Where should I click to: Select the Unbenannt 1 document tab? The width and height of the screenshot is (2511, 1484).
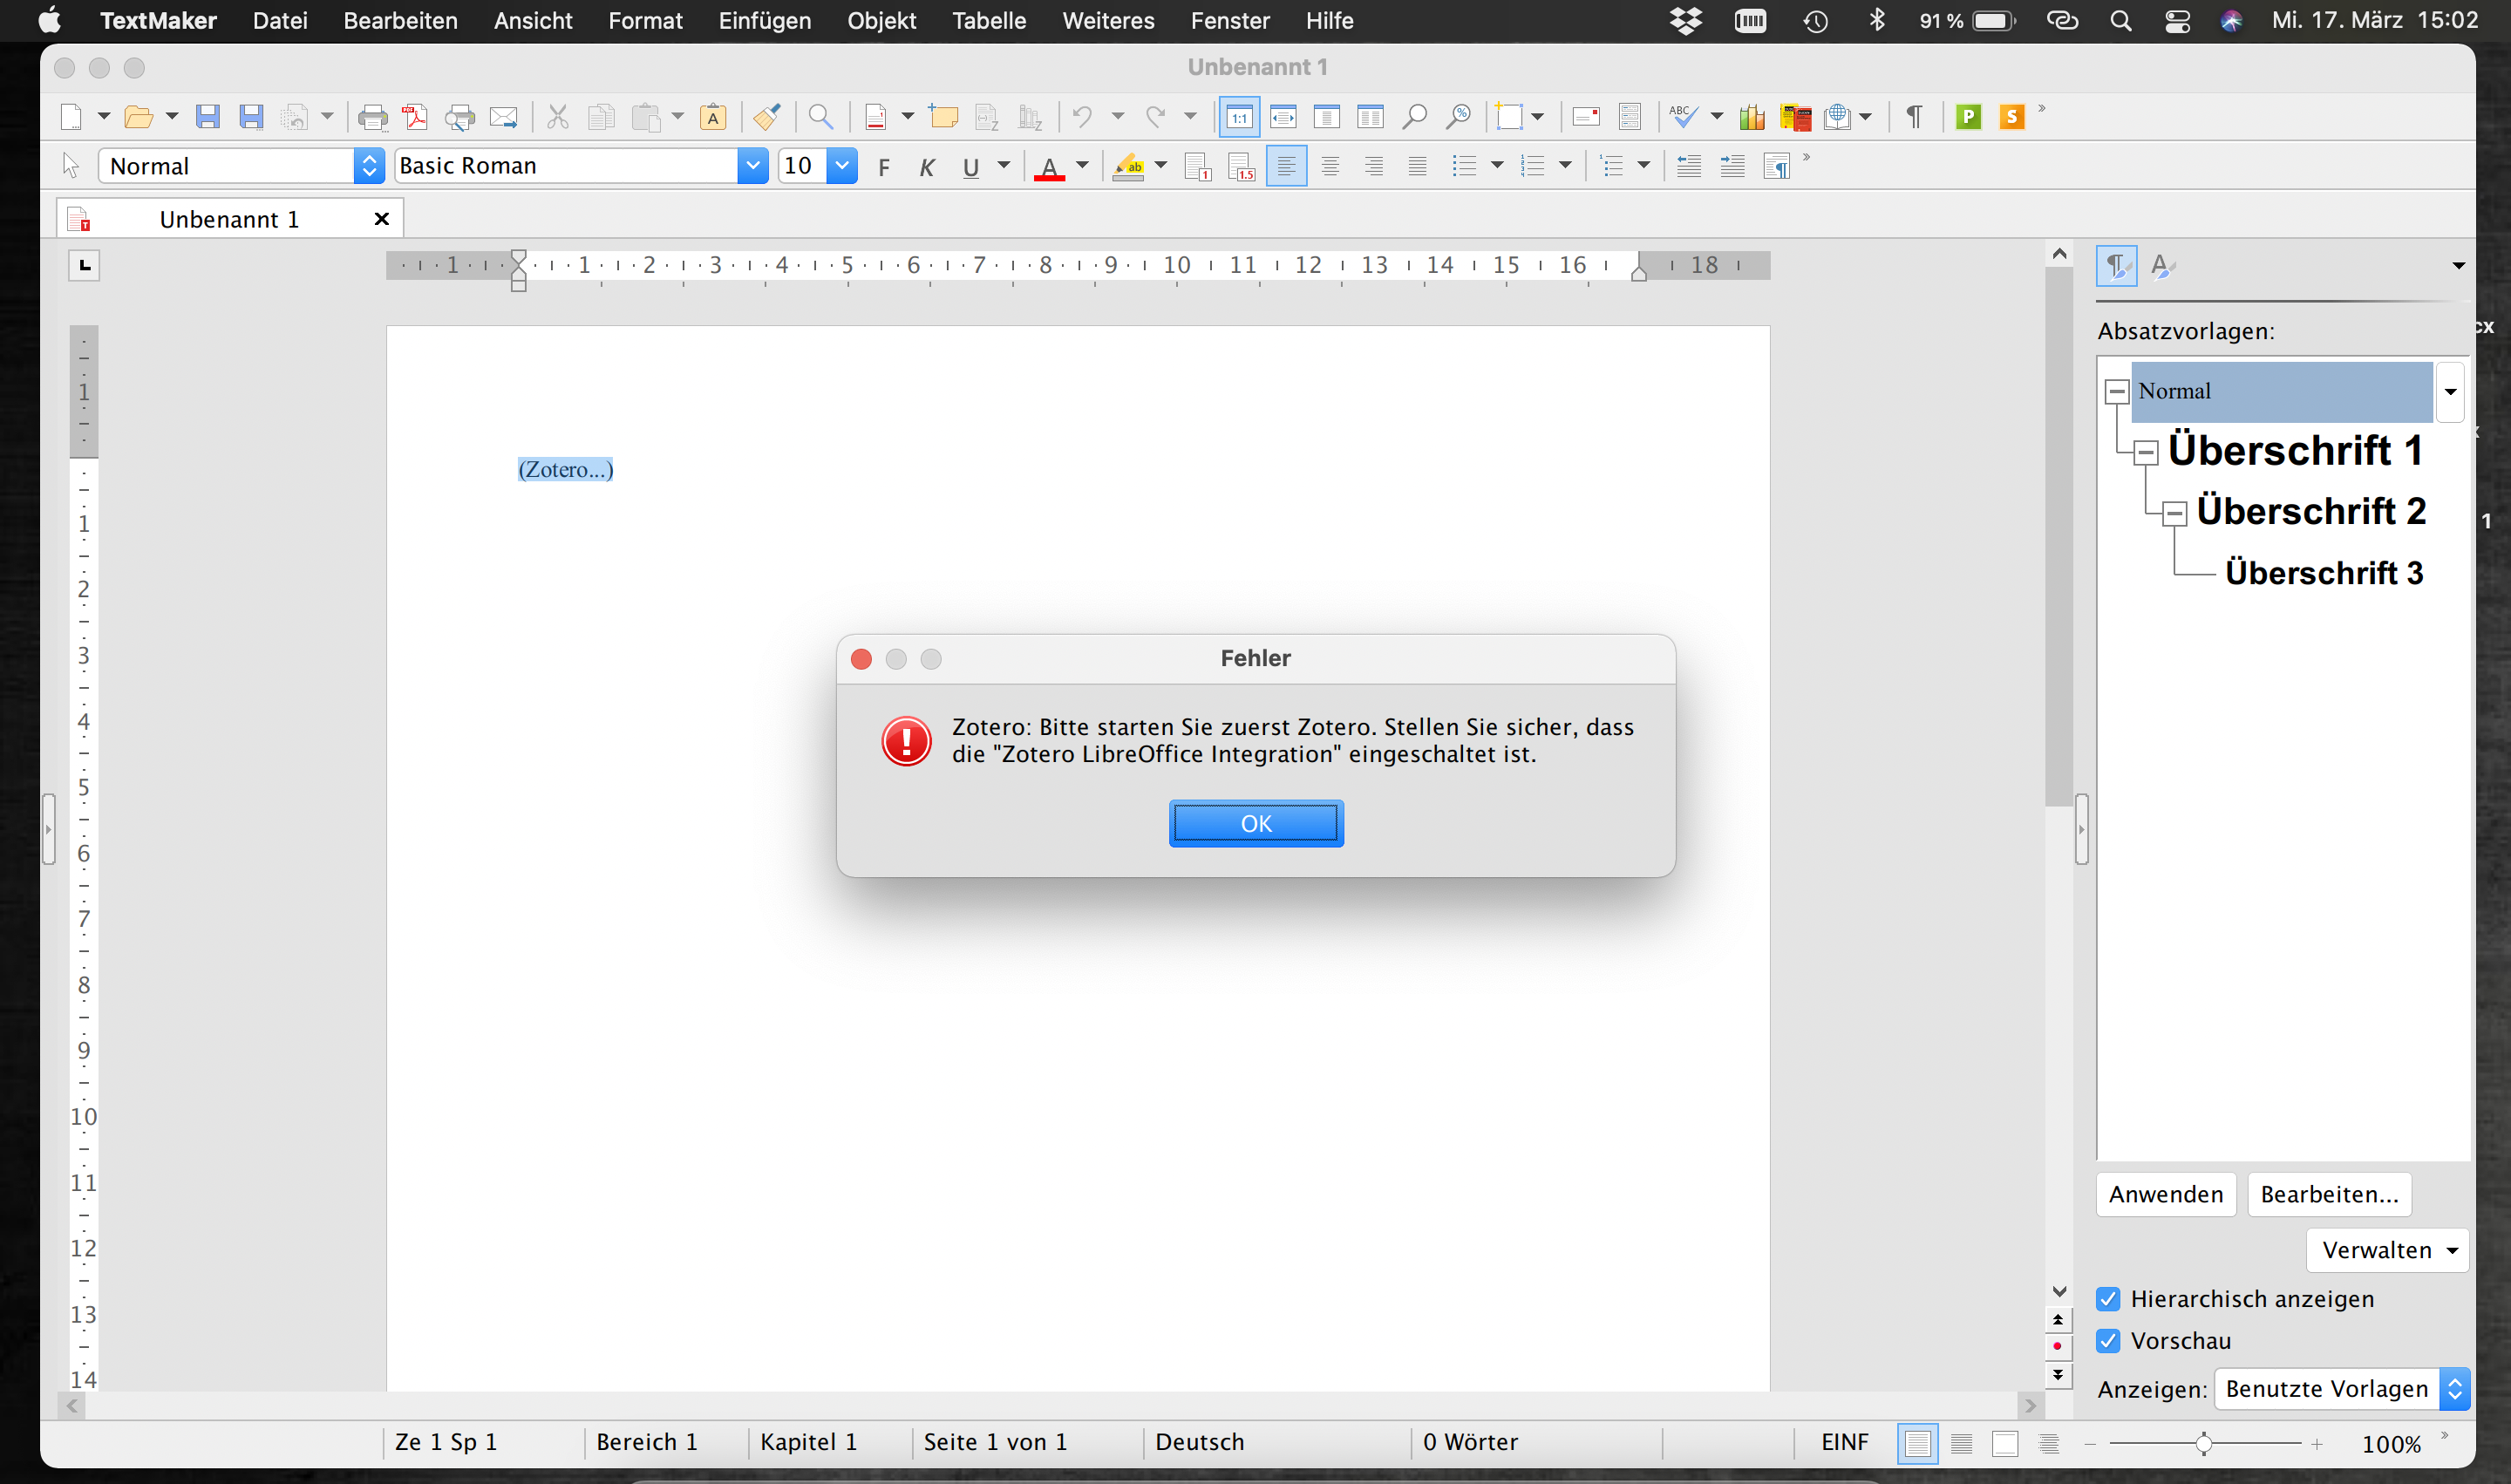(x=229, y=219)
